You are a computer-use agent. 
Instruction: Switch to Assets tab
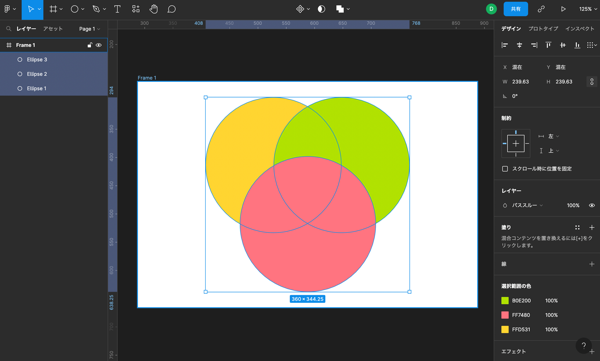(x=52, y=29)
